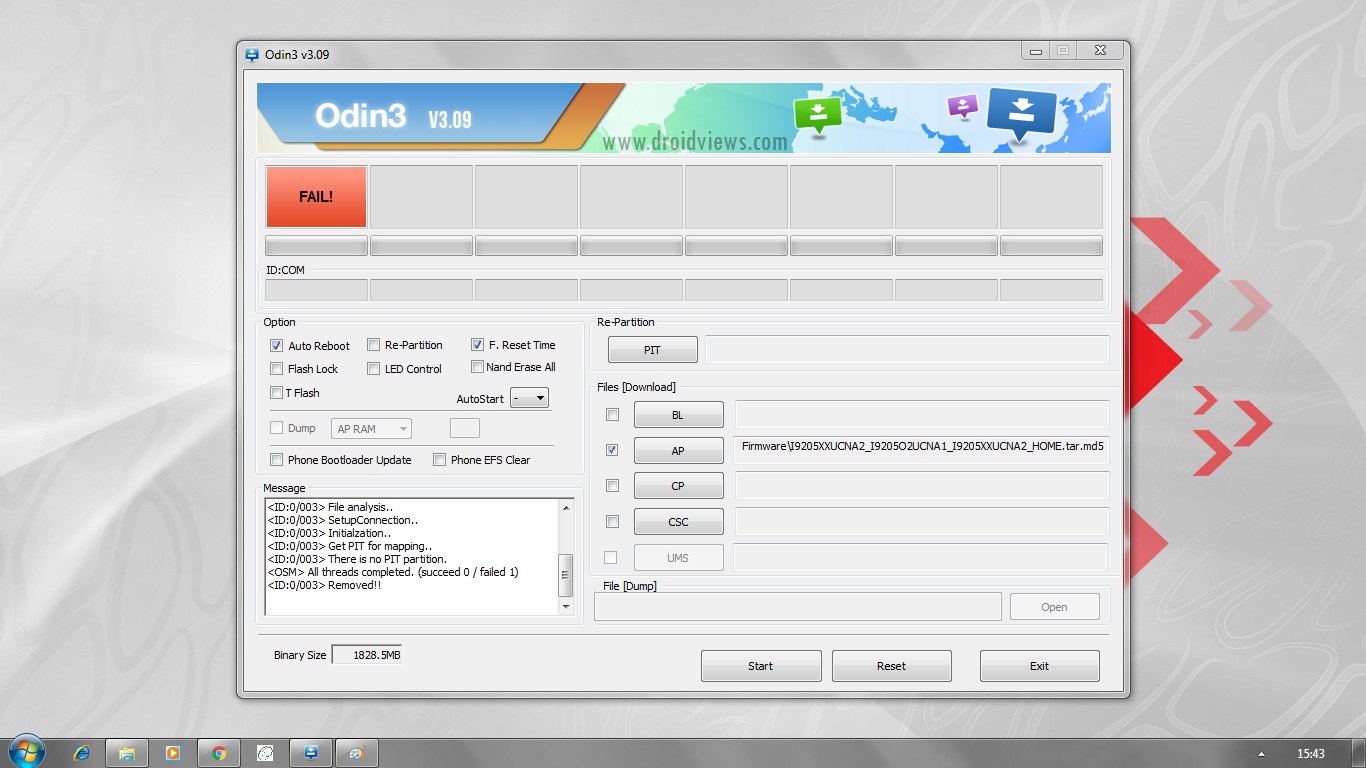This screenshot has height=768, width=1366.
Task: Enable the Re-Partition checkbox
Action: [374, 345]
